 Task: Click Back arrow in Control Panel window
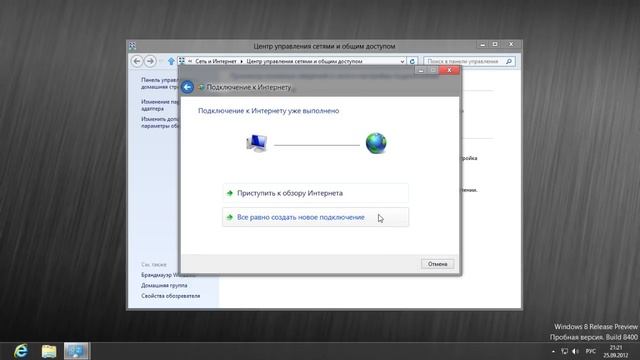137,61
